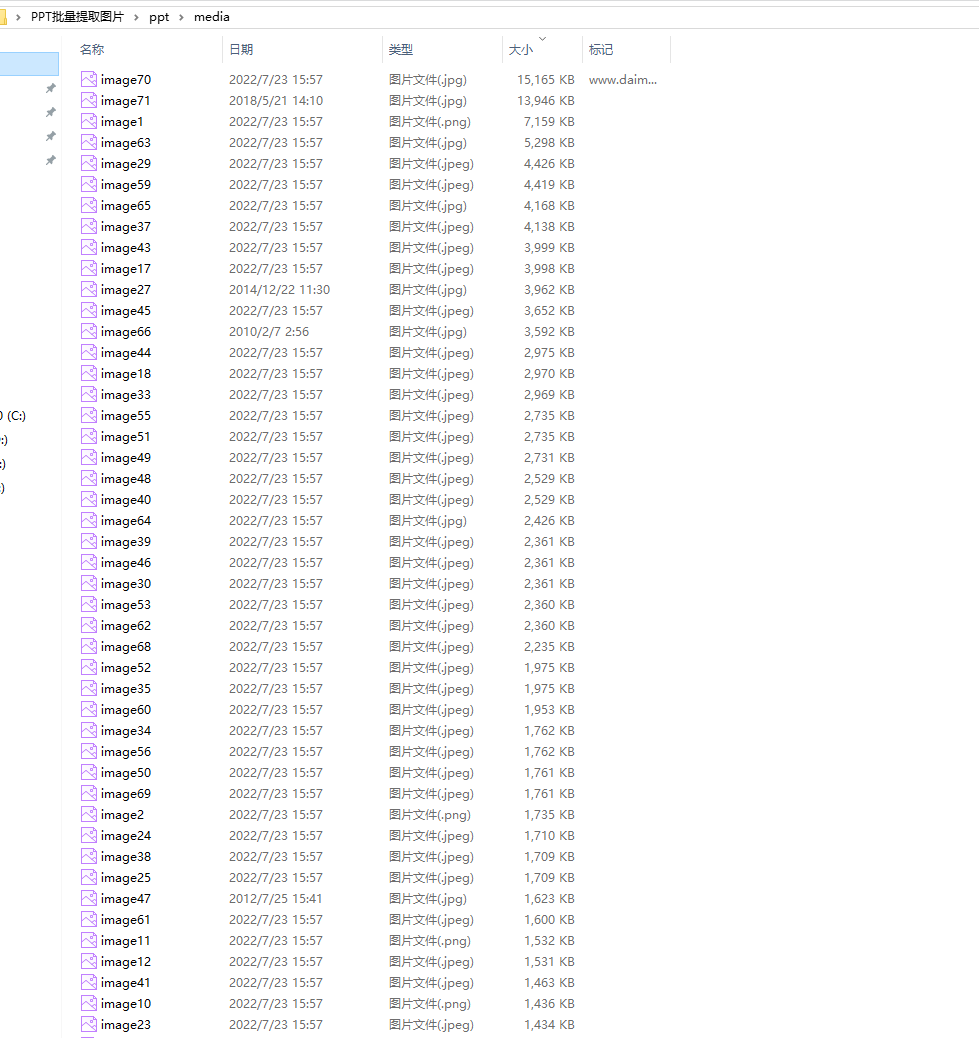979x1038 pixels.
Task: Select file name image50
Action: click(126, 773)
